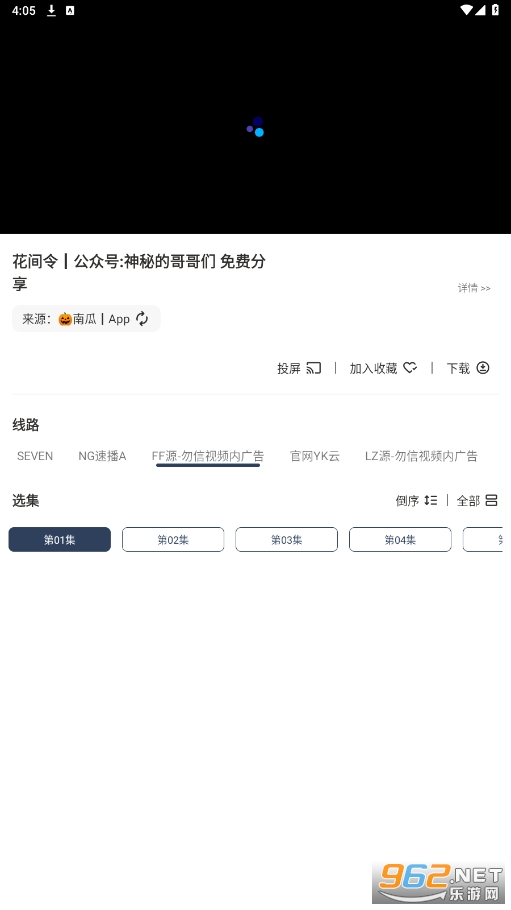511x910 pixels.
Task: Select episode 第01集
Action: [x=60, y=539]
